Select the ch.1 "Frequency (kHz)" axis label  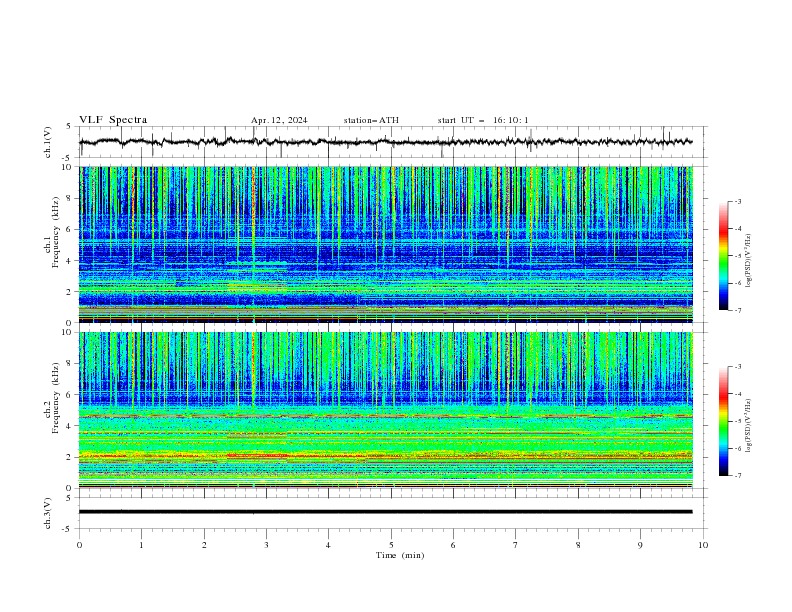tap(56, 233)
